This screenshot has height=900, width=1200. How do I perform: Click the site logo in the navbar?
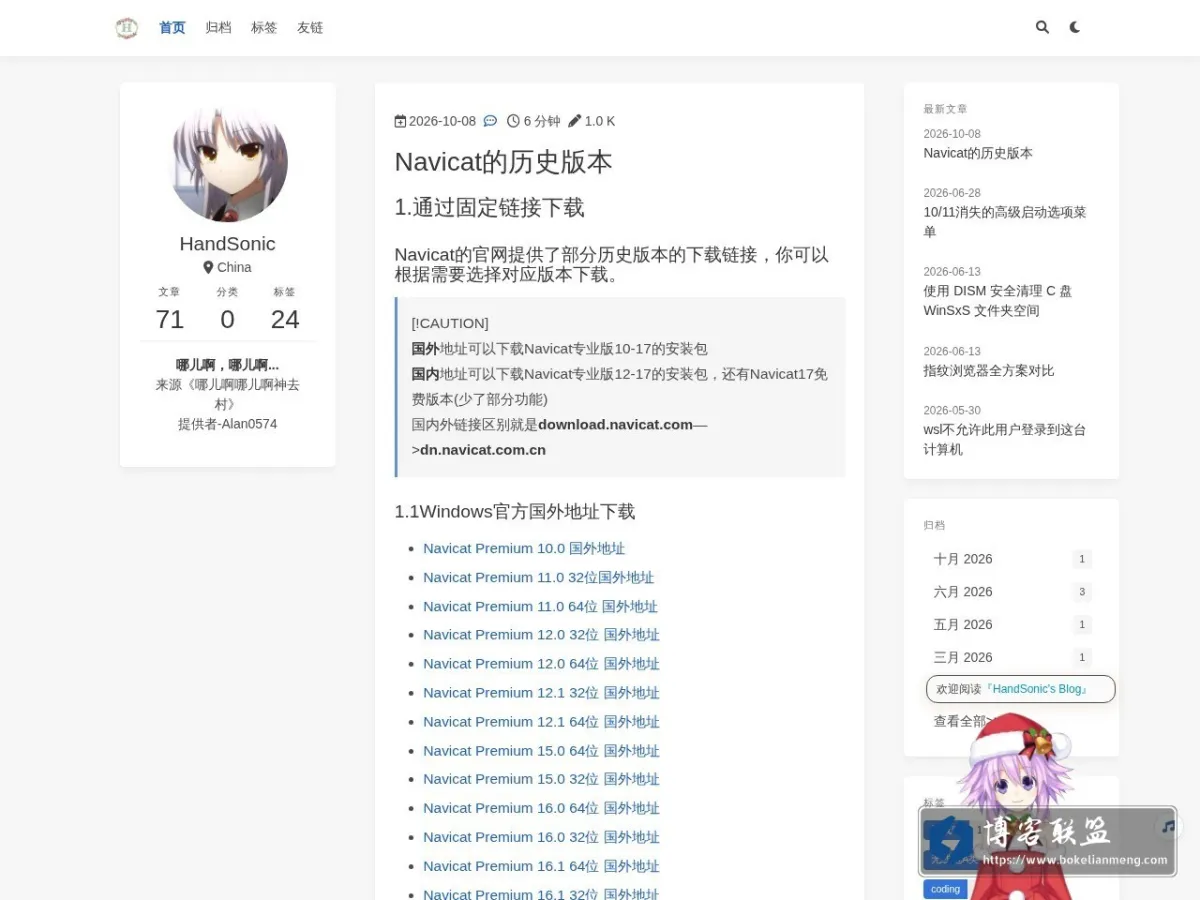click(126, 28)
